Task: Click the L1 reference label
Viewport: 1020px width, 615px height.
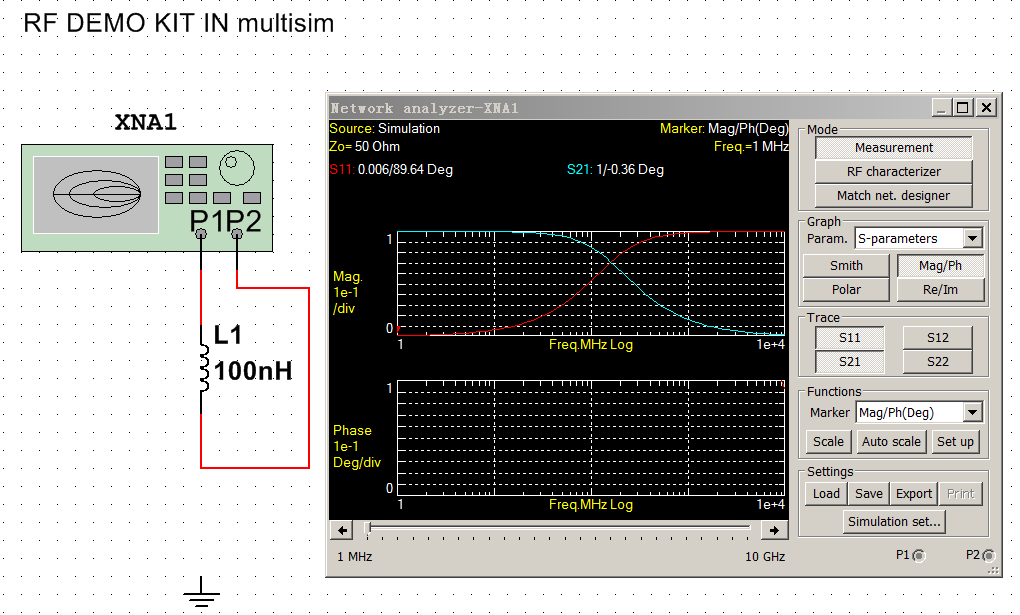Action: tap(228, 335)
